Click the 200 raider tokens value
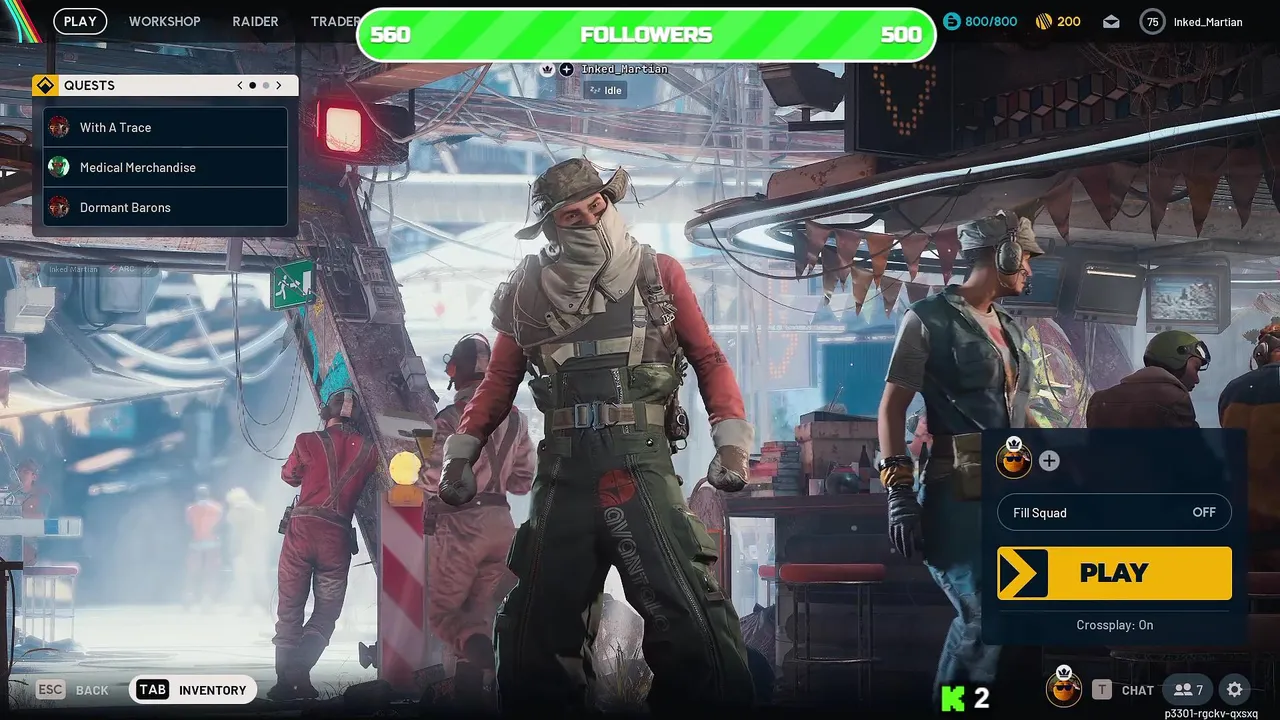This screenshot has width=1280, height=720. click(1068, 22)
